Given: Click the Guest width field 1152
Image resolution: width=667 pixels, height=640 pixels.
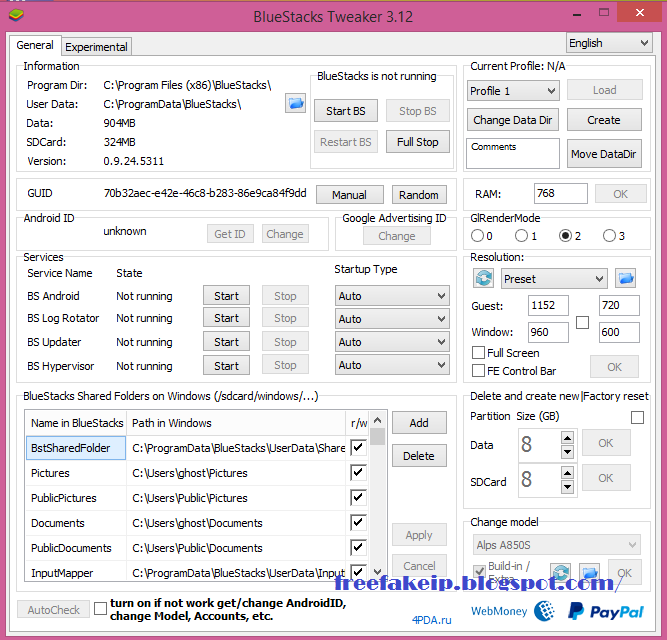Looking at the screenshot, I should click(x=548, y=305).
